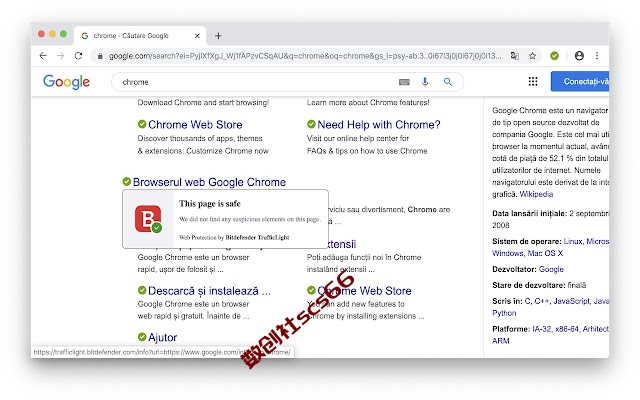Bookmark this page with the star icon
Image resolution: width=640 pixels, height=400 pixels.
(532, 56)
